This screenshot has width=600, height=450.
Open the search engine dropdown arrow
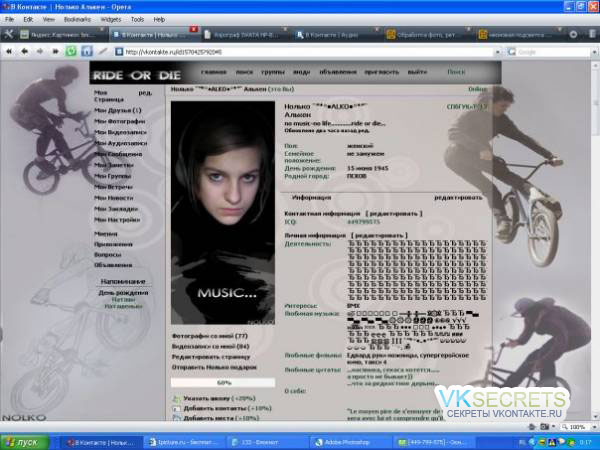[595, 52]
